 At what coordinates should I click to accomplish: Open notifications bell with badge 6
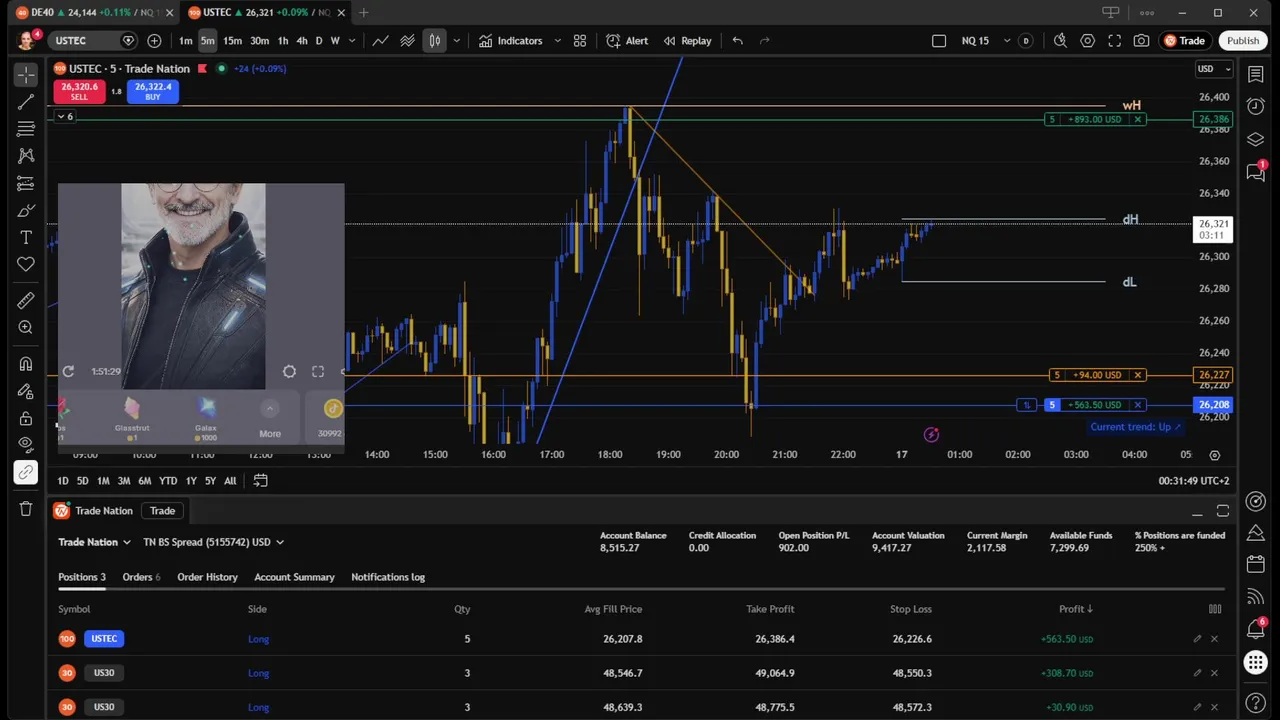[1256, 629]
